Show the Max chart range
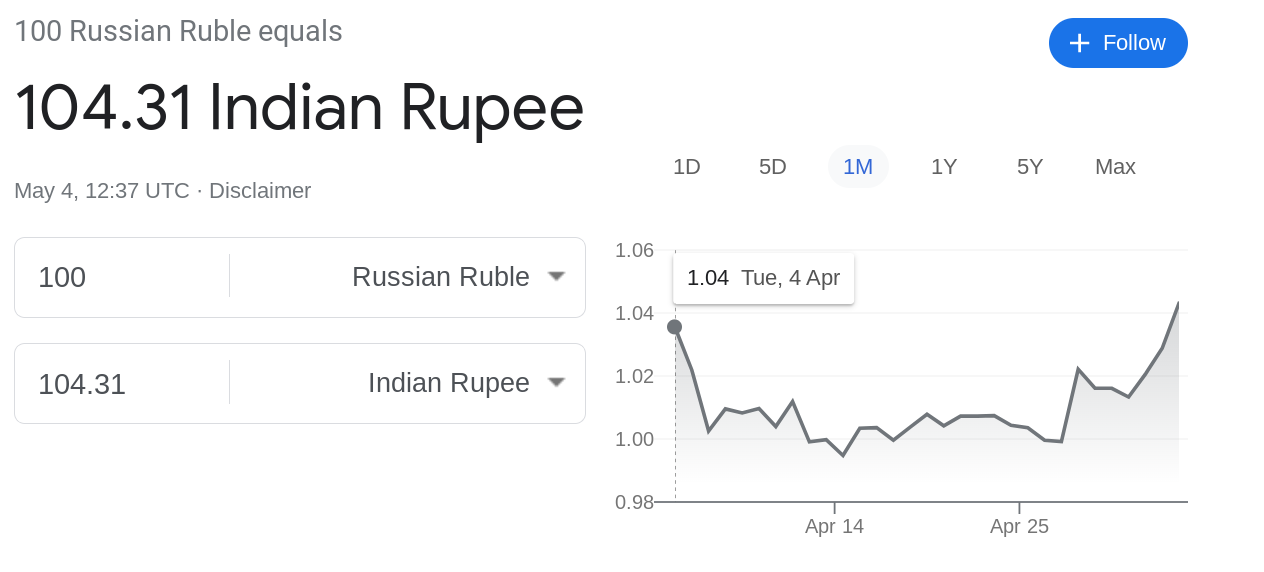Image resolution: width=1264 pixels, height=572 pixels. [1115, 167]
